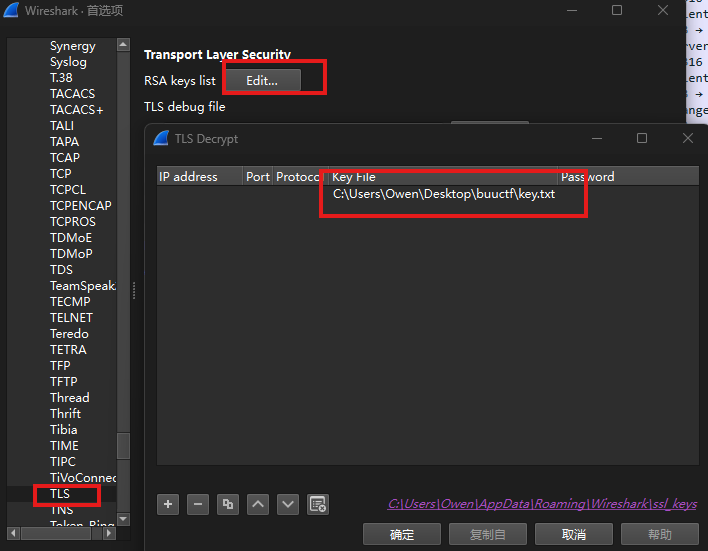
Task: Select TCPCL protocol entry
Action: (x=68, y=190)
